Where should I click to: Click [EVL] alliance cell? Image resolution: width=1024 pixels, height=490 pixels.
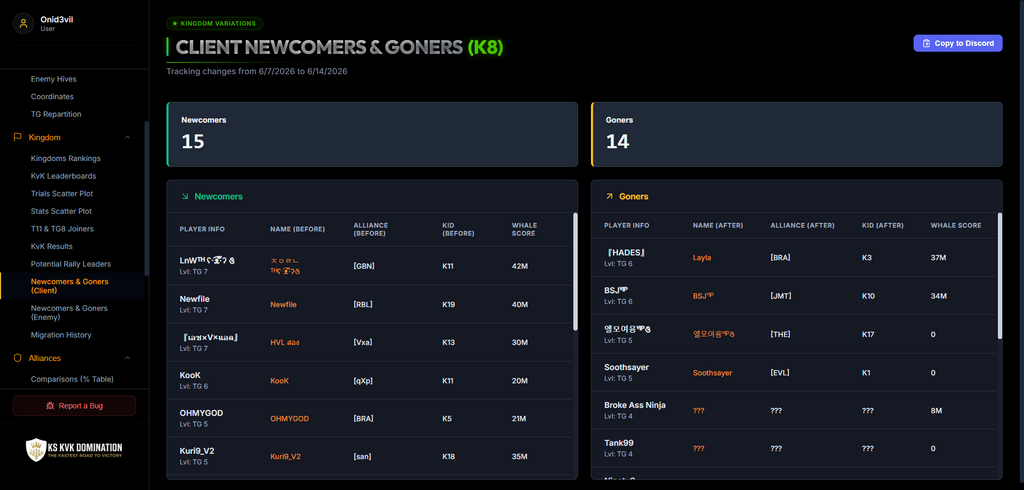[x=780, y=373]
